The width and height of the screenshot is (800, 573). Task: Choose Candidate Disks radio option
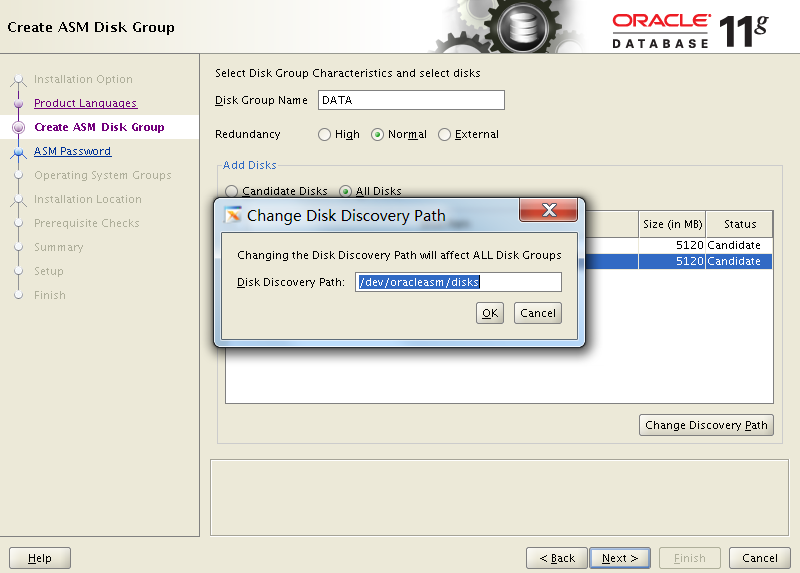[231, 191]
